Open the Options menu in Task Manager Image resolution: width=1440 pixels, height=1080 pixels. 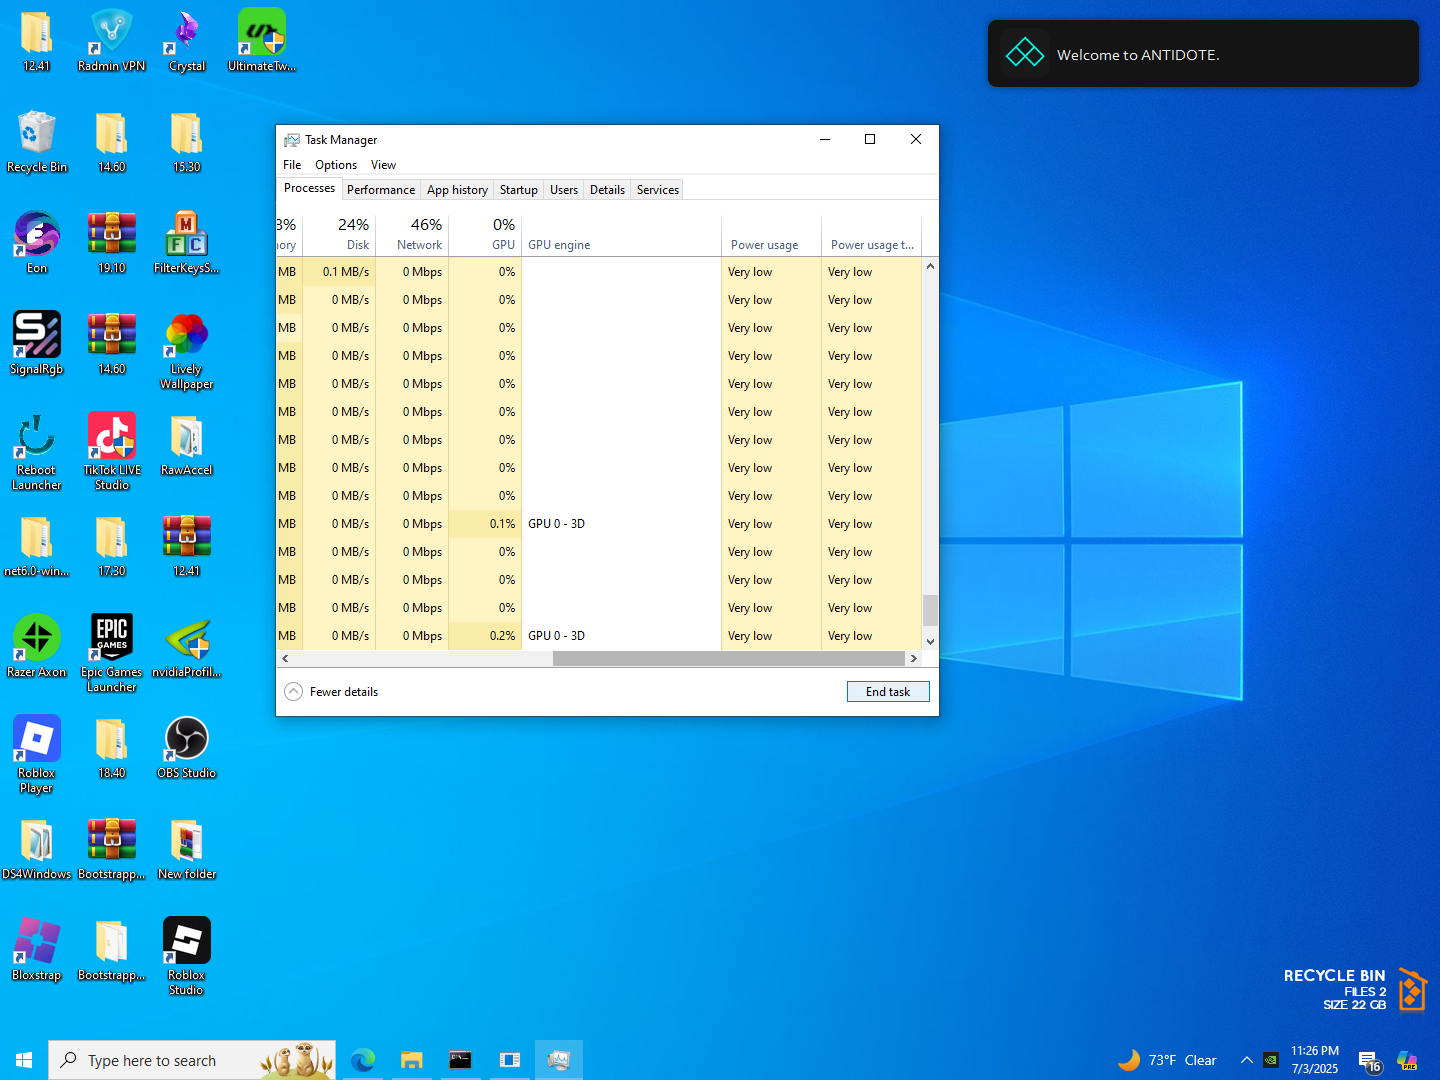[335, 165]
